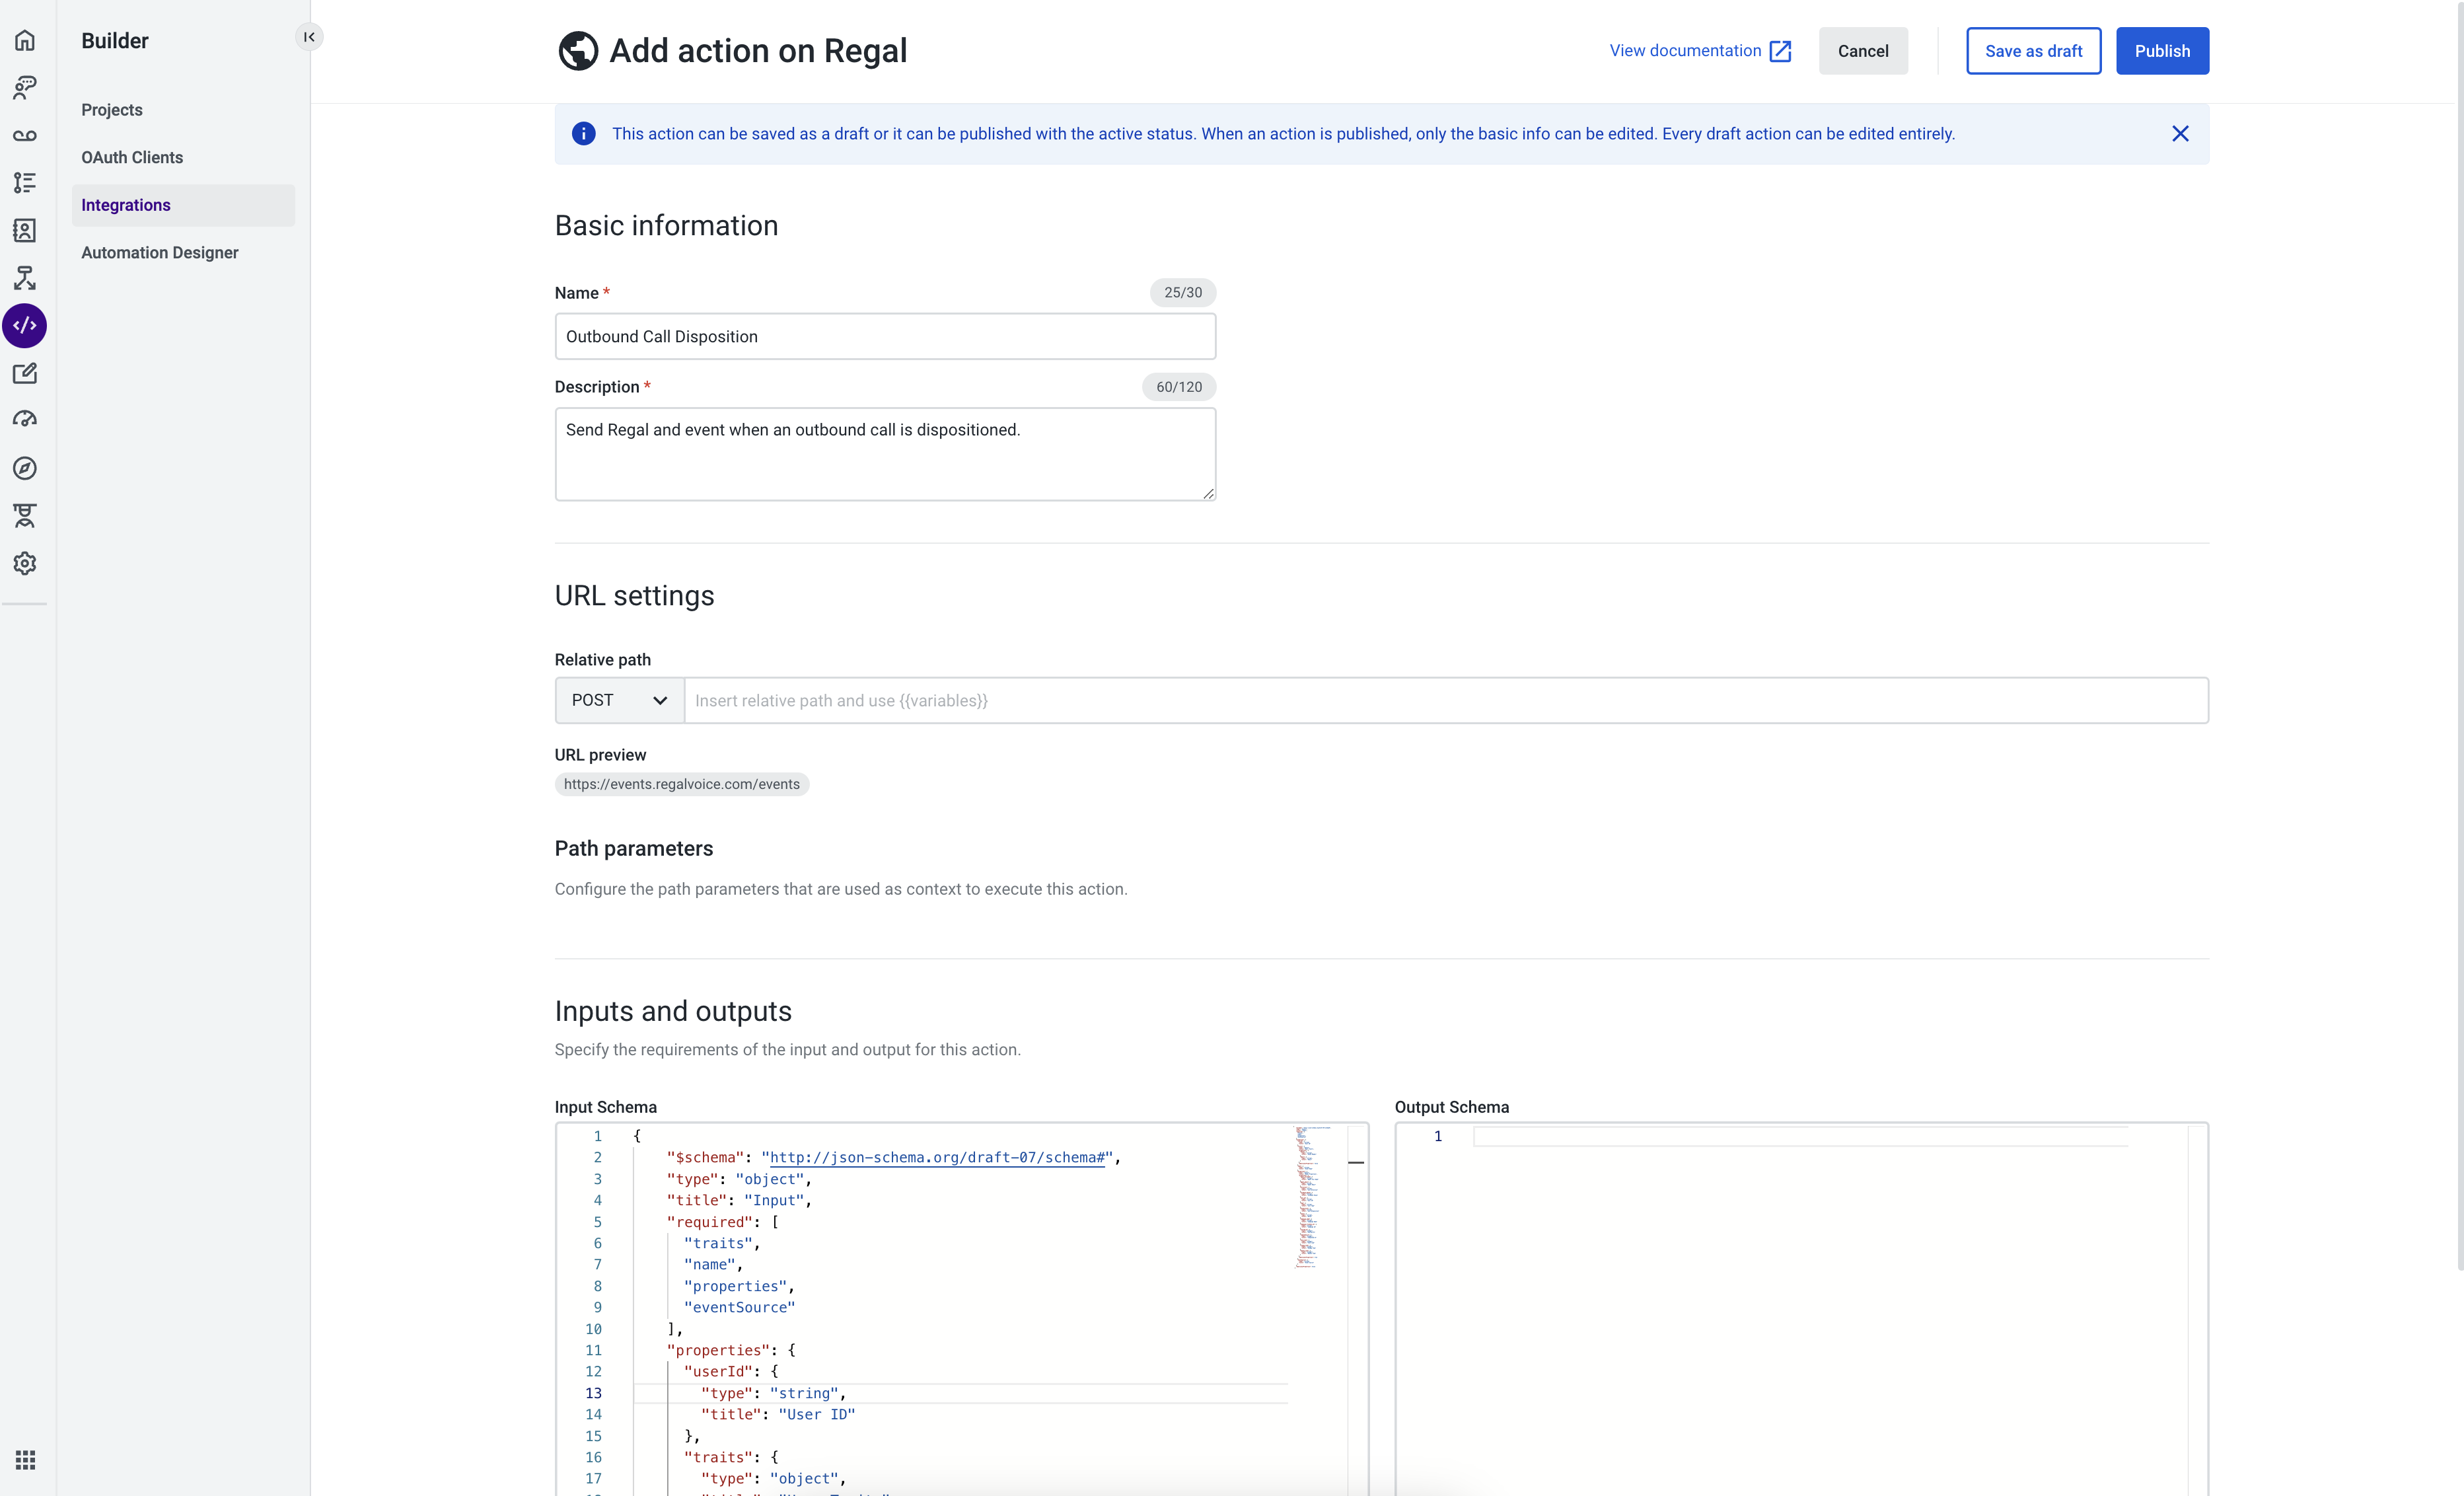Open the routing flow arrows sidebar icon
The image size is (2464, 1496).
point(25,278)
